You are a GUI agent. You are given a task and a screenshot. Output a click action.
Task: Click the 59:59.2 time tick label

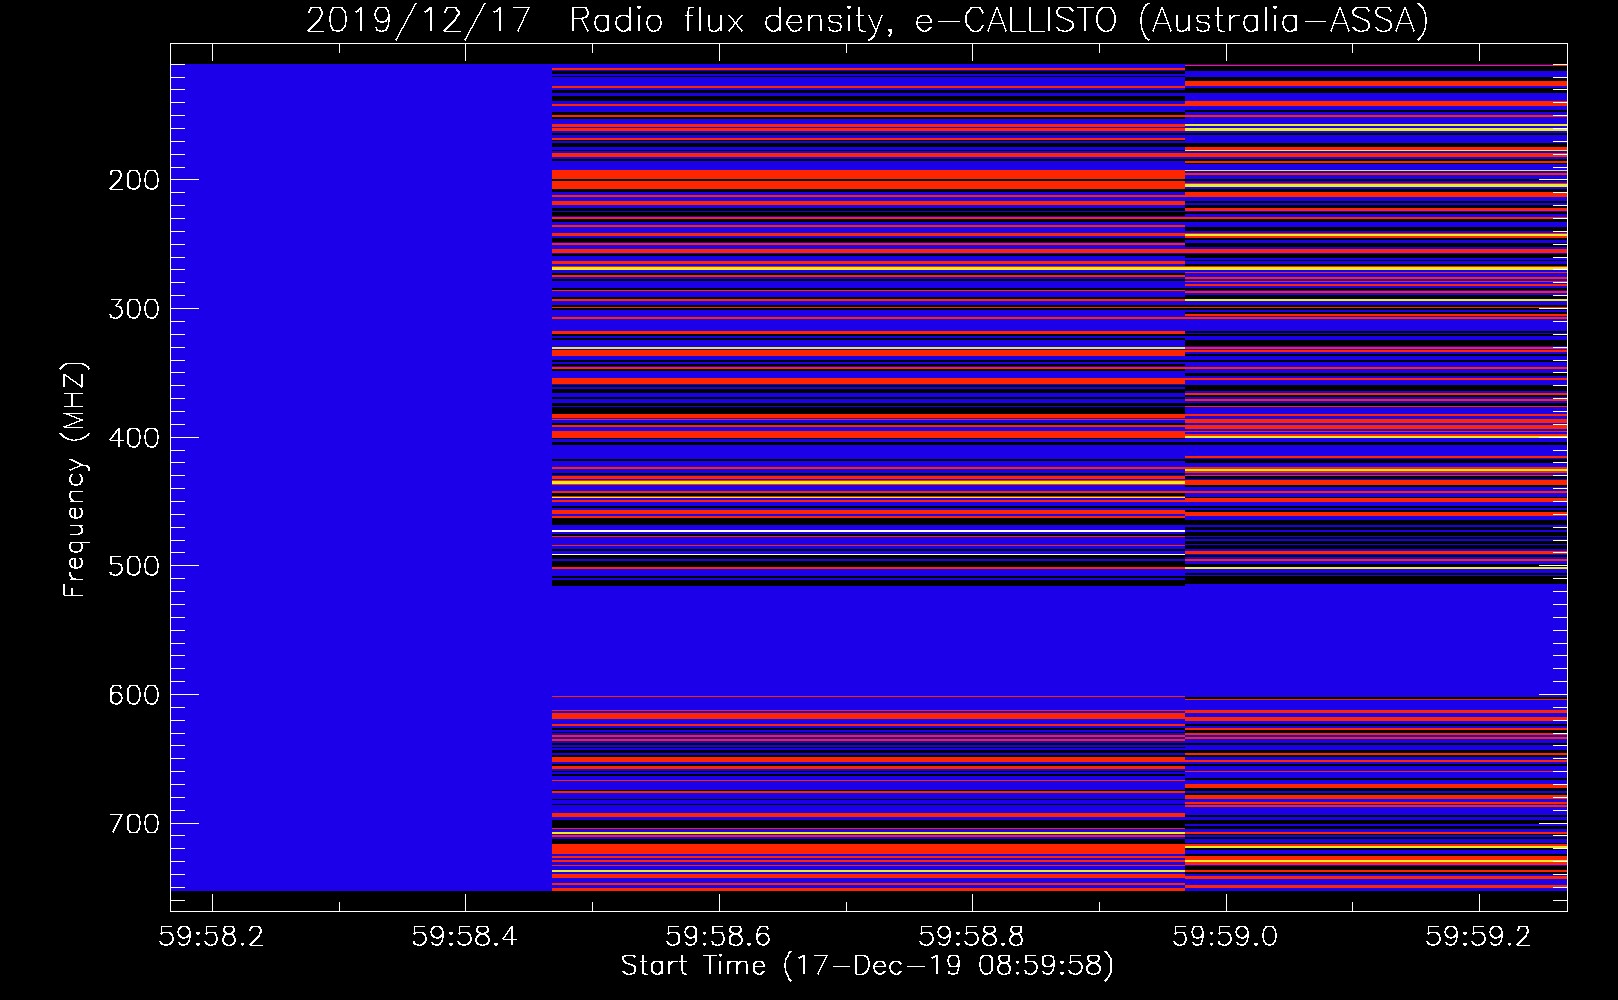pos(1478,936)
